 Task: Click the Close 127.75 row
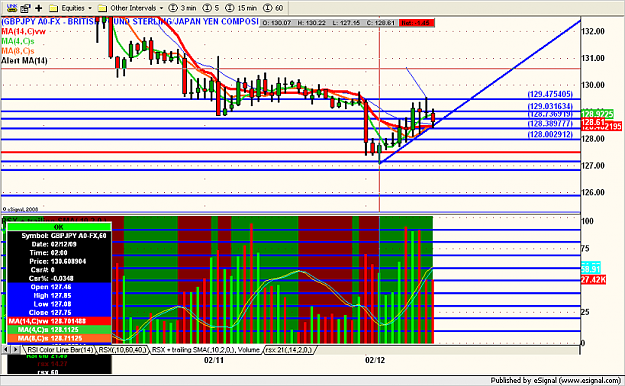(x=59, y=313)
